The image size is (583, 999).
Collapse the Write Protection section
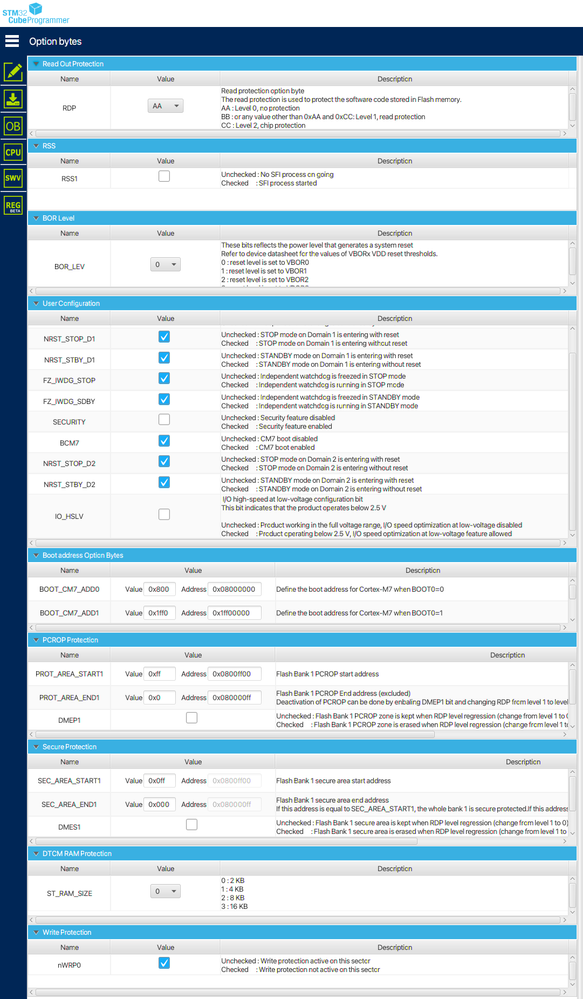[x=36, y=932]
